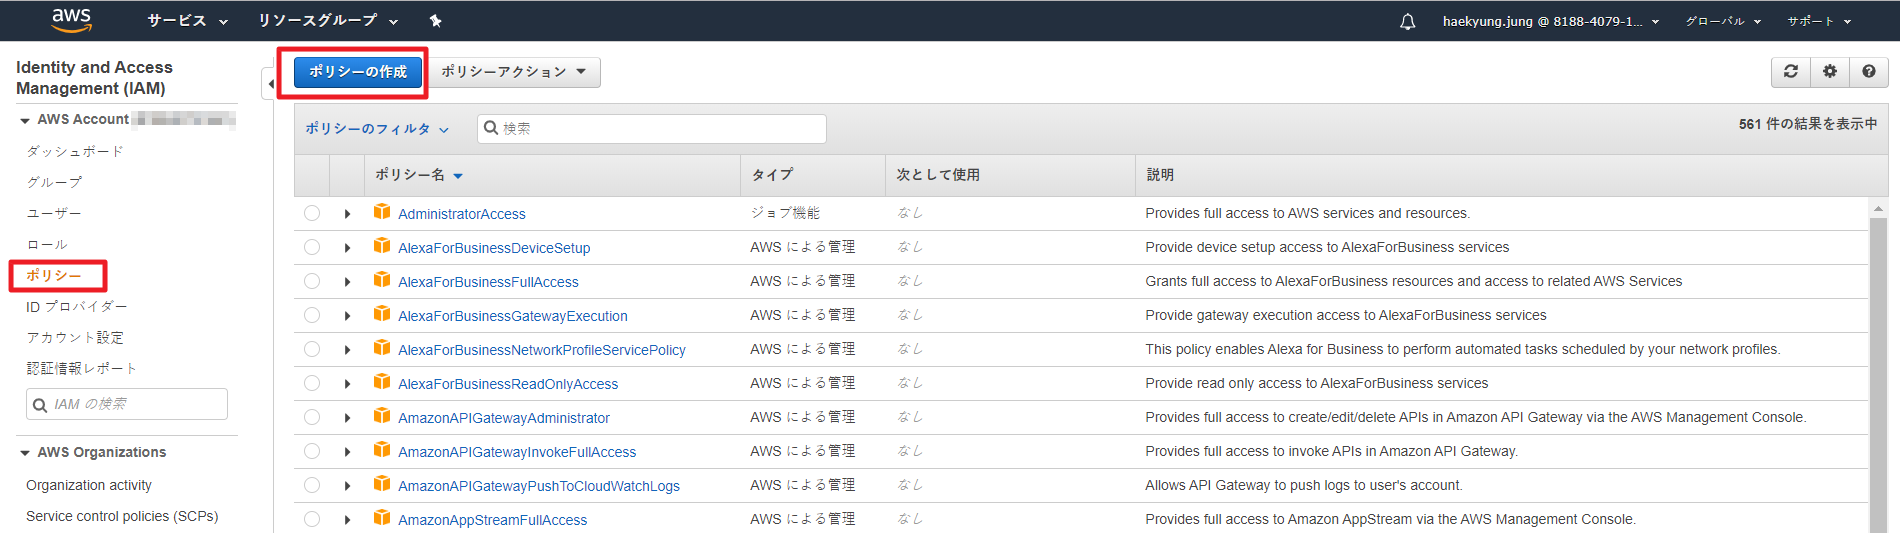Image resolution: width=1900 pixels, height=533 pixels.
Task: Click the ポリシーの作成 button
Action: point(358,72)
